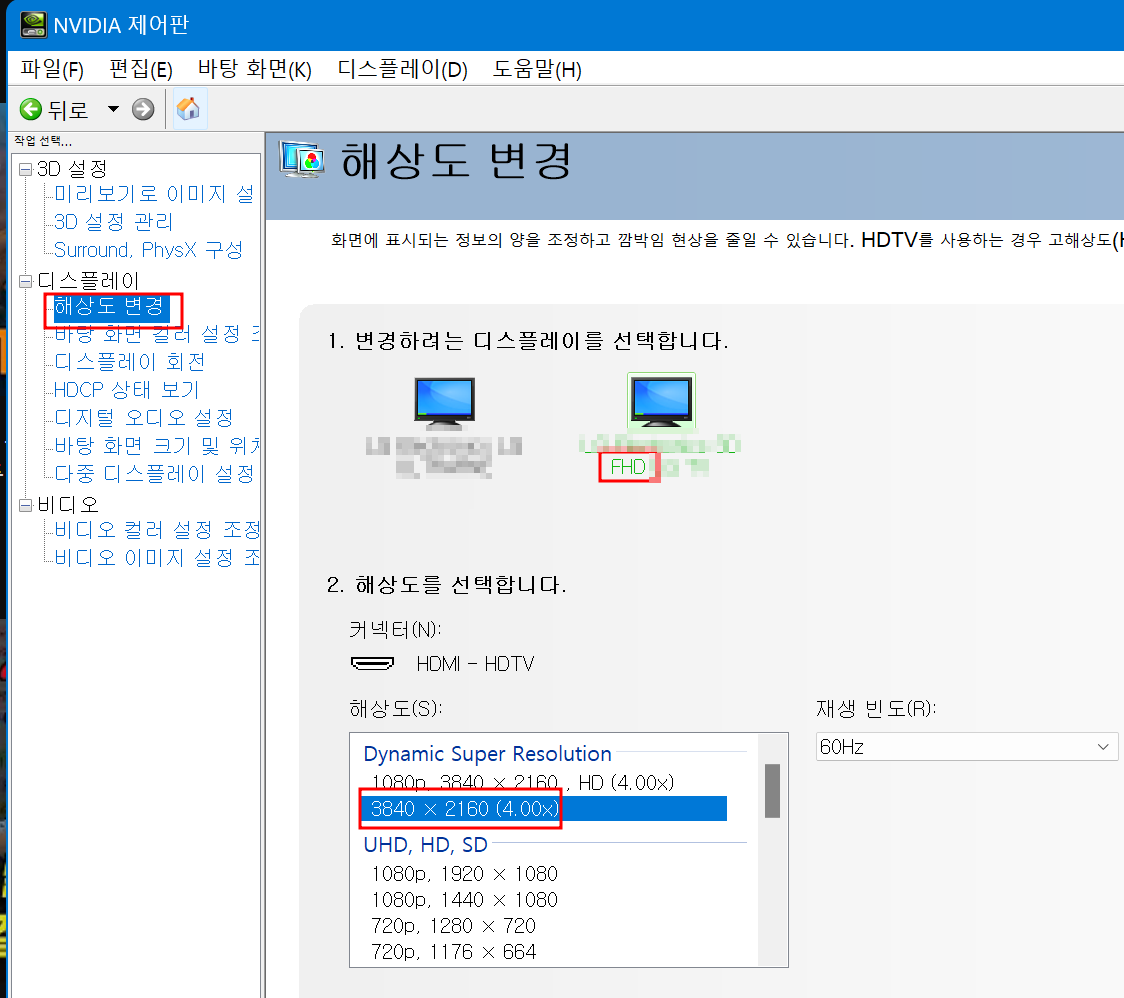Open 다중 디스플레이 설정 page
1124x998 pixels.
[154, 474]
